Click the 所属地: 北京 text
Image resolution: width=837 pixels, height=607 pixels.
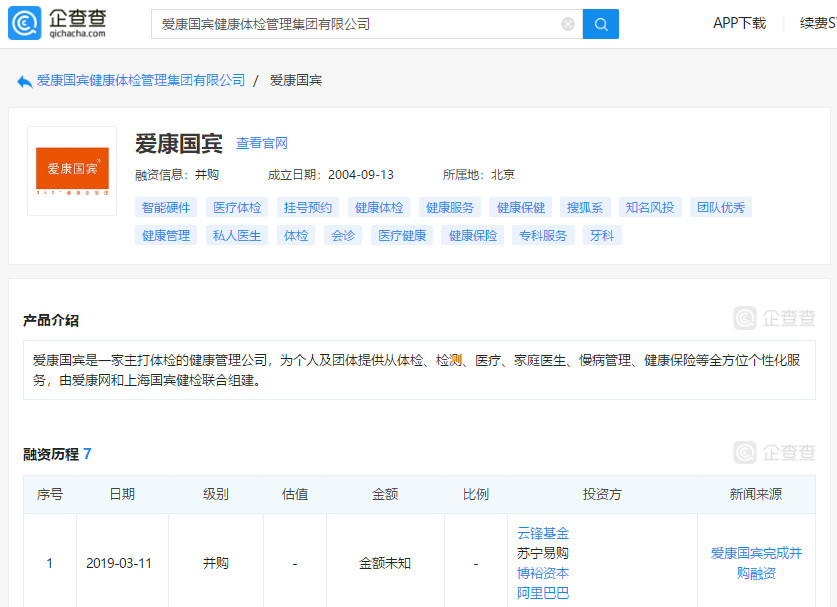(x=479, y=175)
